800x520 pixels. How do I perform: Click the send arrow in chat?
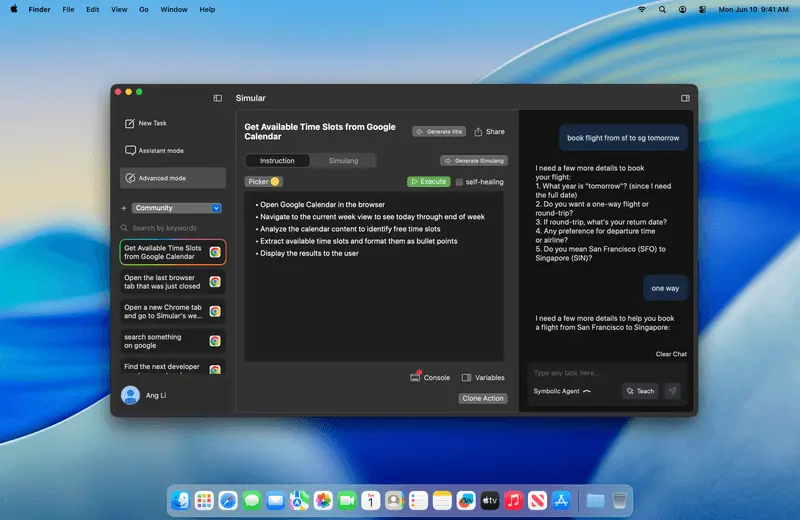(x=672, y=391)
